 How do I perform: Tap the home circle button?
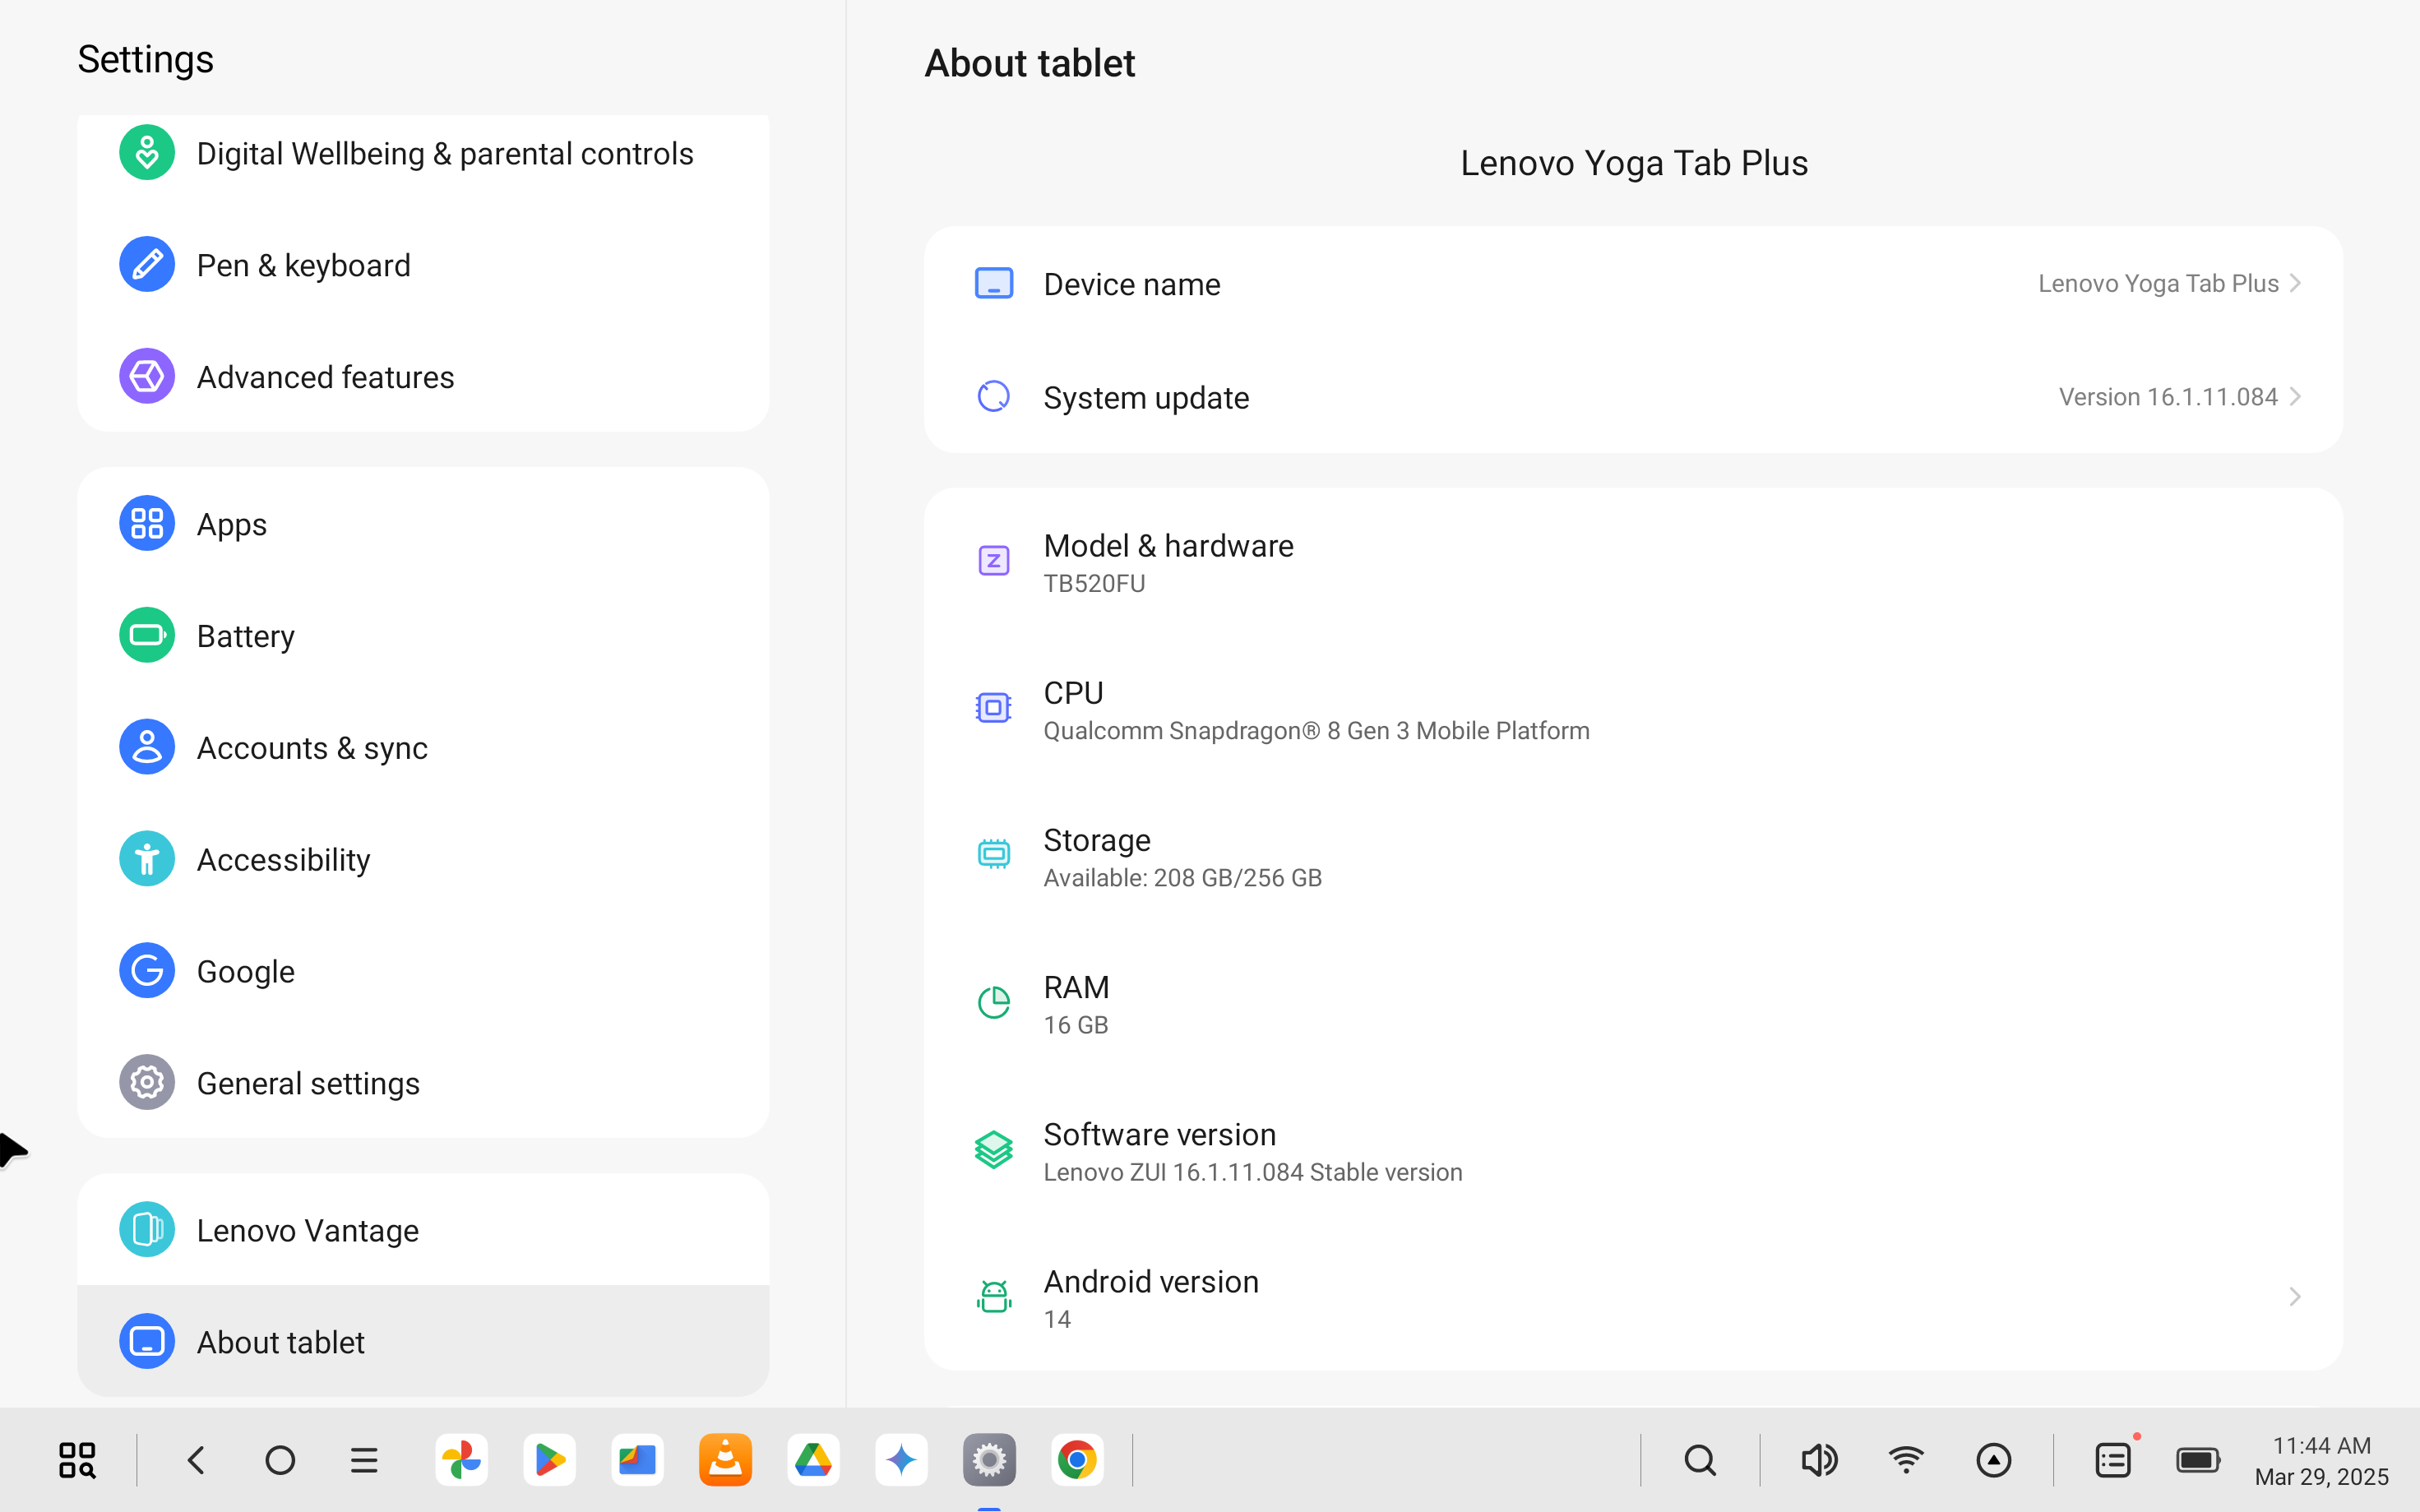click(x=280, y=1460)
